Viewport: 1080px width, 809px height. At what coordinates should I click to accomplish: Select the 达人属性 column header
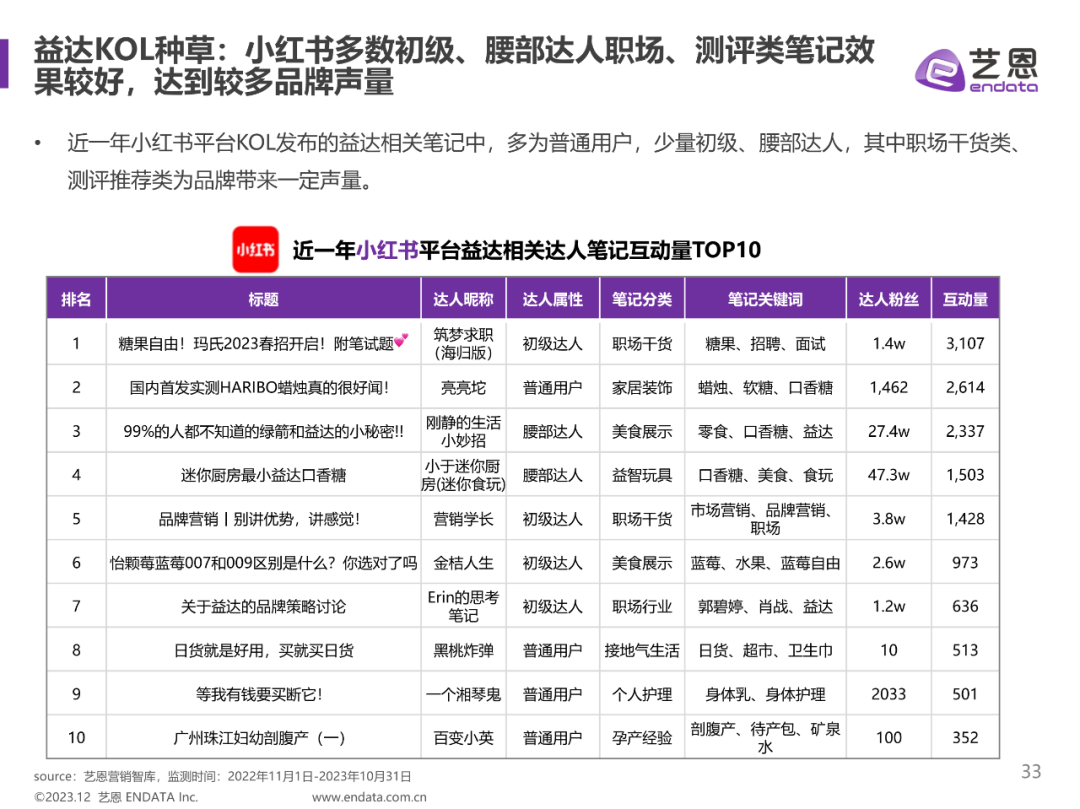point(552,299)
